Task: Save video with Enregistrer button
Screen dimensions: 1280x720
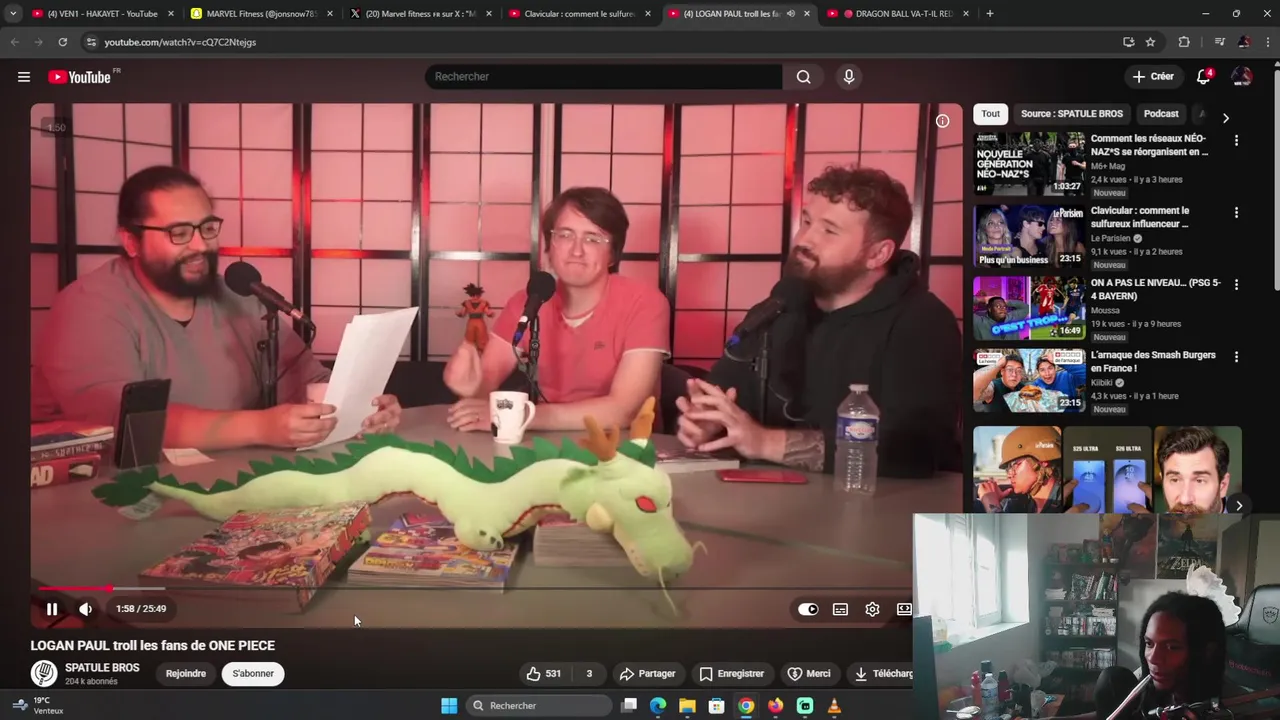Action: [x=731, y=674]
